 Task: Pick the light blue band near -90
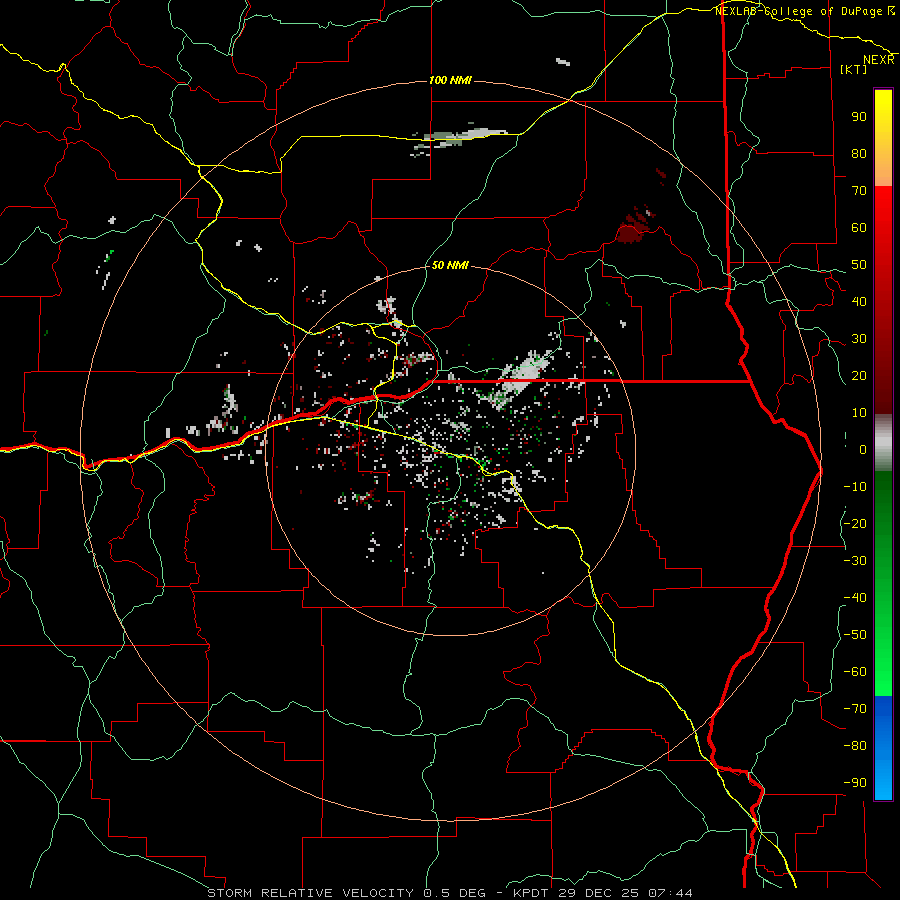[x=883, y=781]
